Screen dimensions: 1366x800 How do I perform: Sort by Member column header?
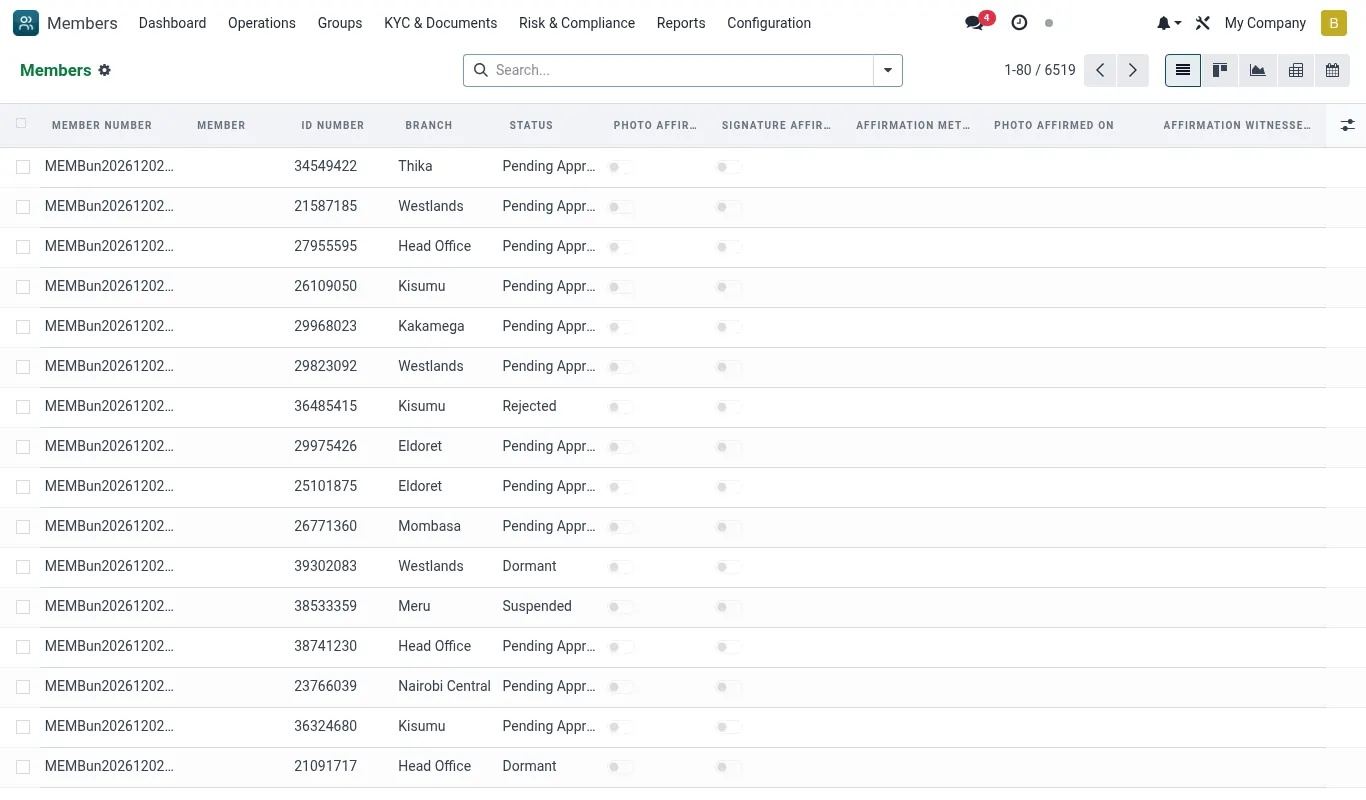[x=221, y=125]
